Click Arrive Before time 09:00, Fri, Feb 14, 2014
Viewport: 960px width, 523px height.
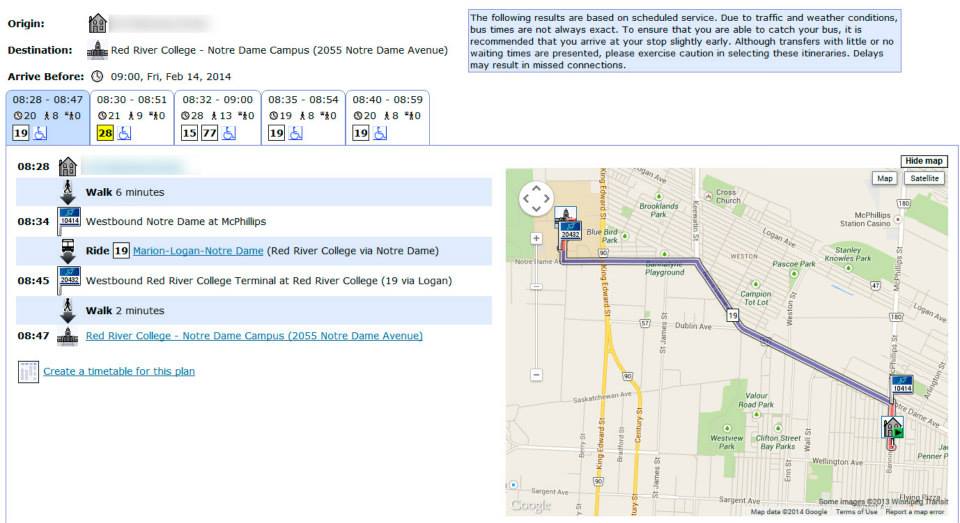171,77
